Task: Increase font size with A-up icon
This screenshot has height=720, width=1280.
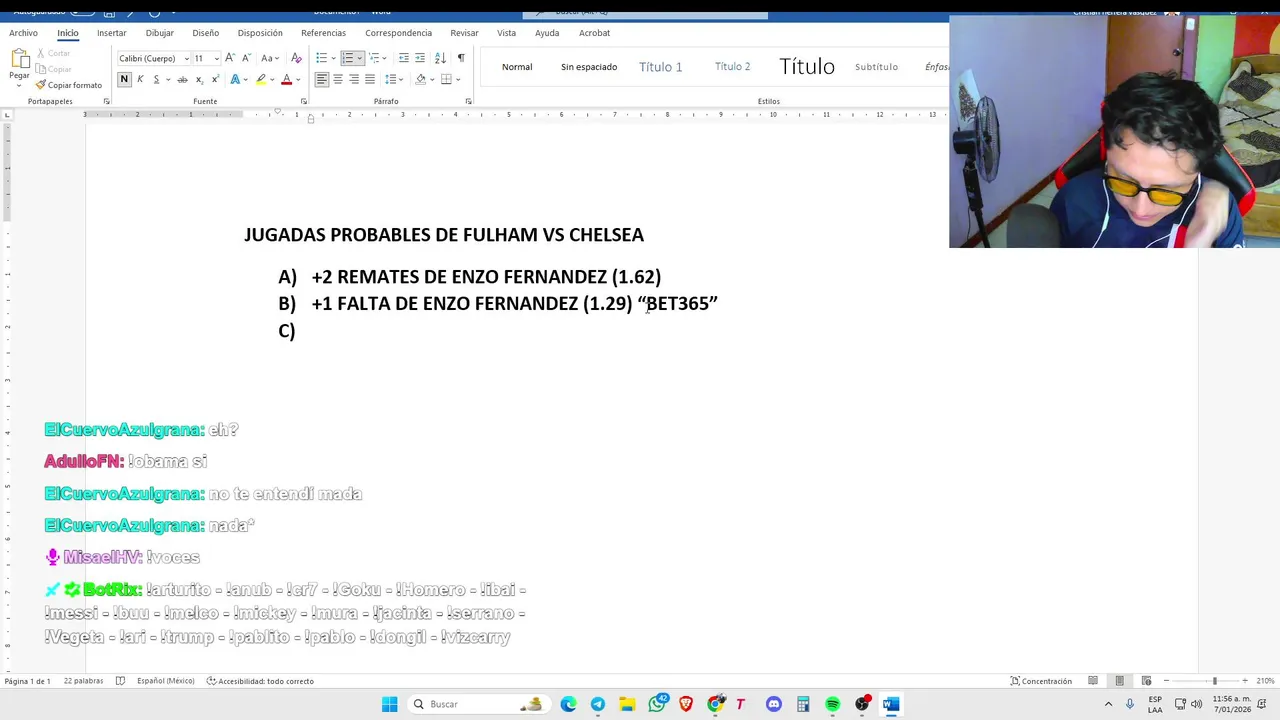Action: coord(230,58)
